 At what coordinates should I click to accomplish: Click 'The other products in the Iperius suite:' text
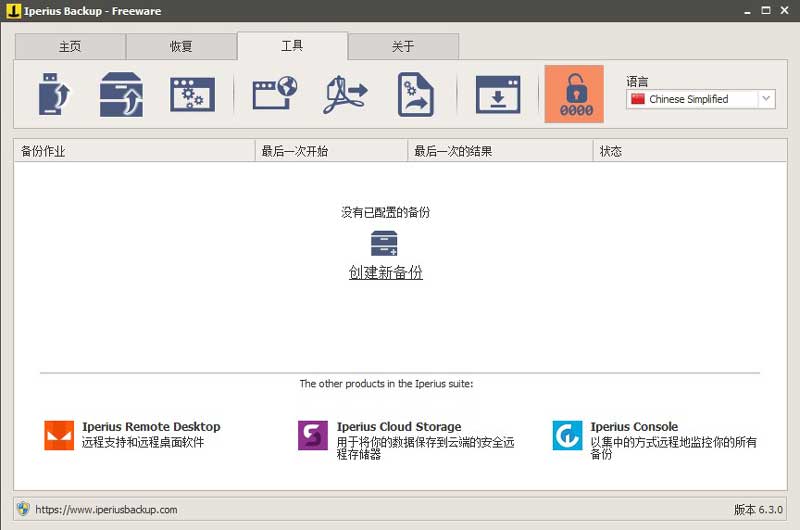click(386, 384)
